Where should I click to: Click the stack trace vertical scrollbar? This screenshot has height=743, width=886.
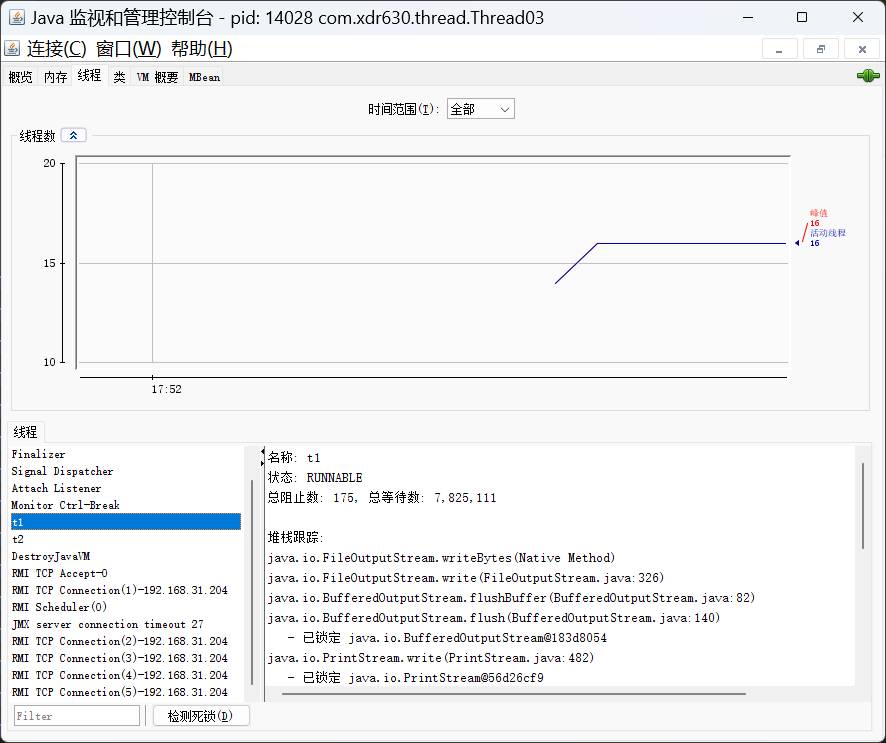coord(863,506)
